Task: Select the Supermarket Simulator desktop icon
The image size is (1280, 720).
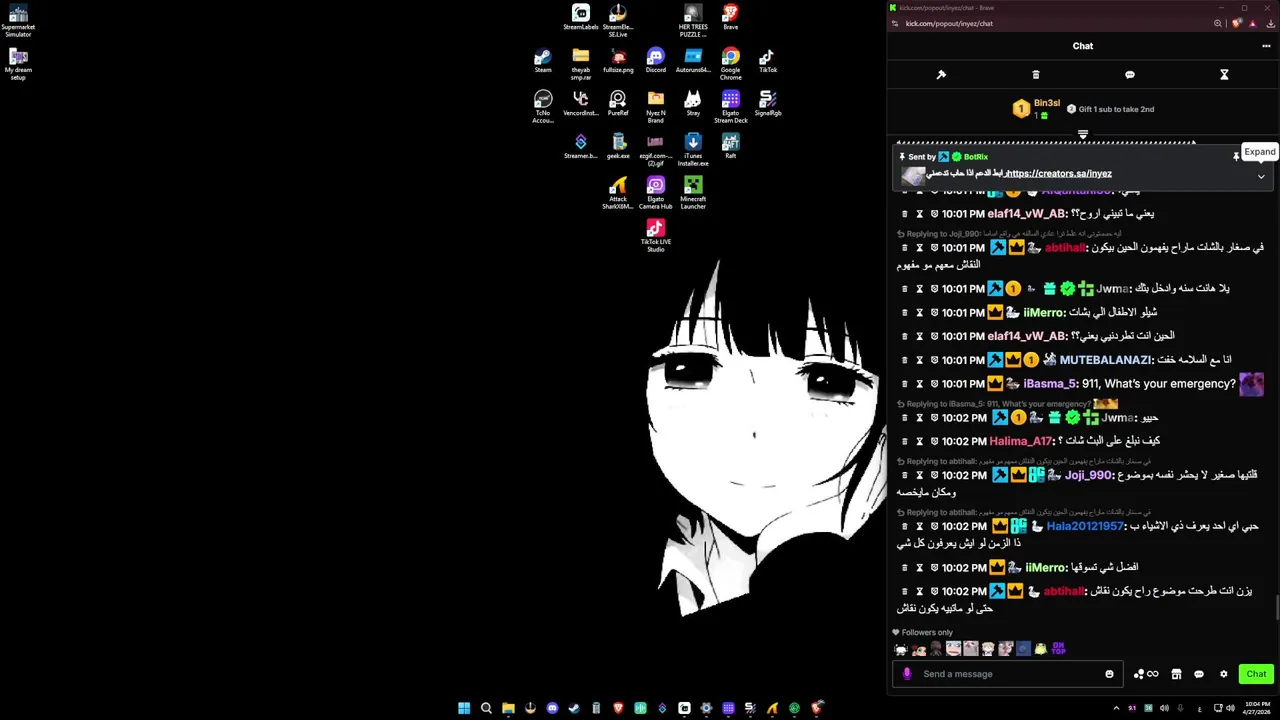Action: coord(18,21)
